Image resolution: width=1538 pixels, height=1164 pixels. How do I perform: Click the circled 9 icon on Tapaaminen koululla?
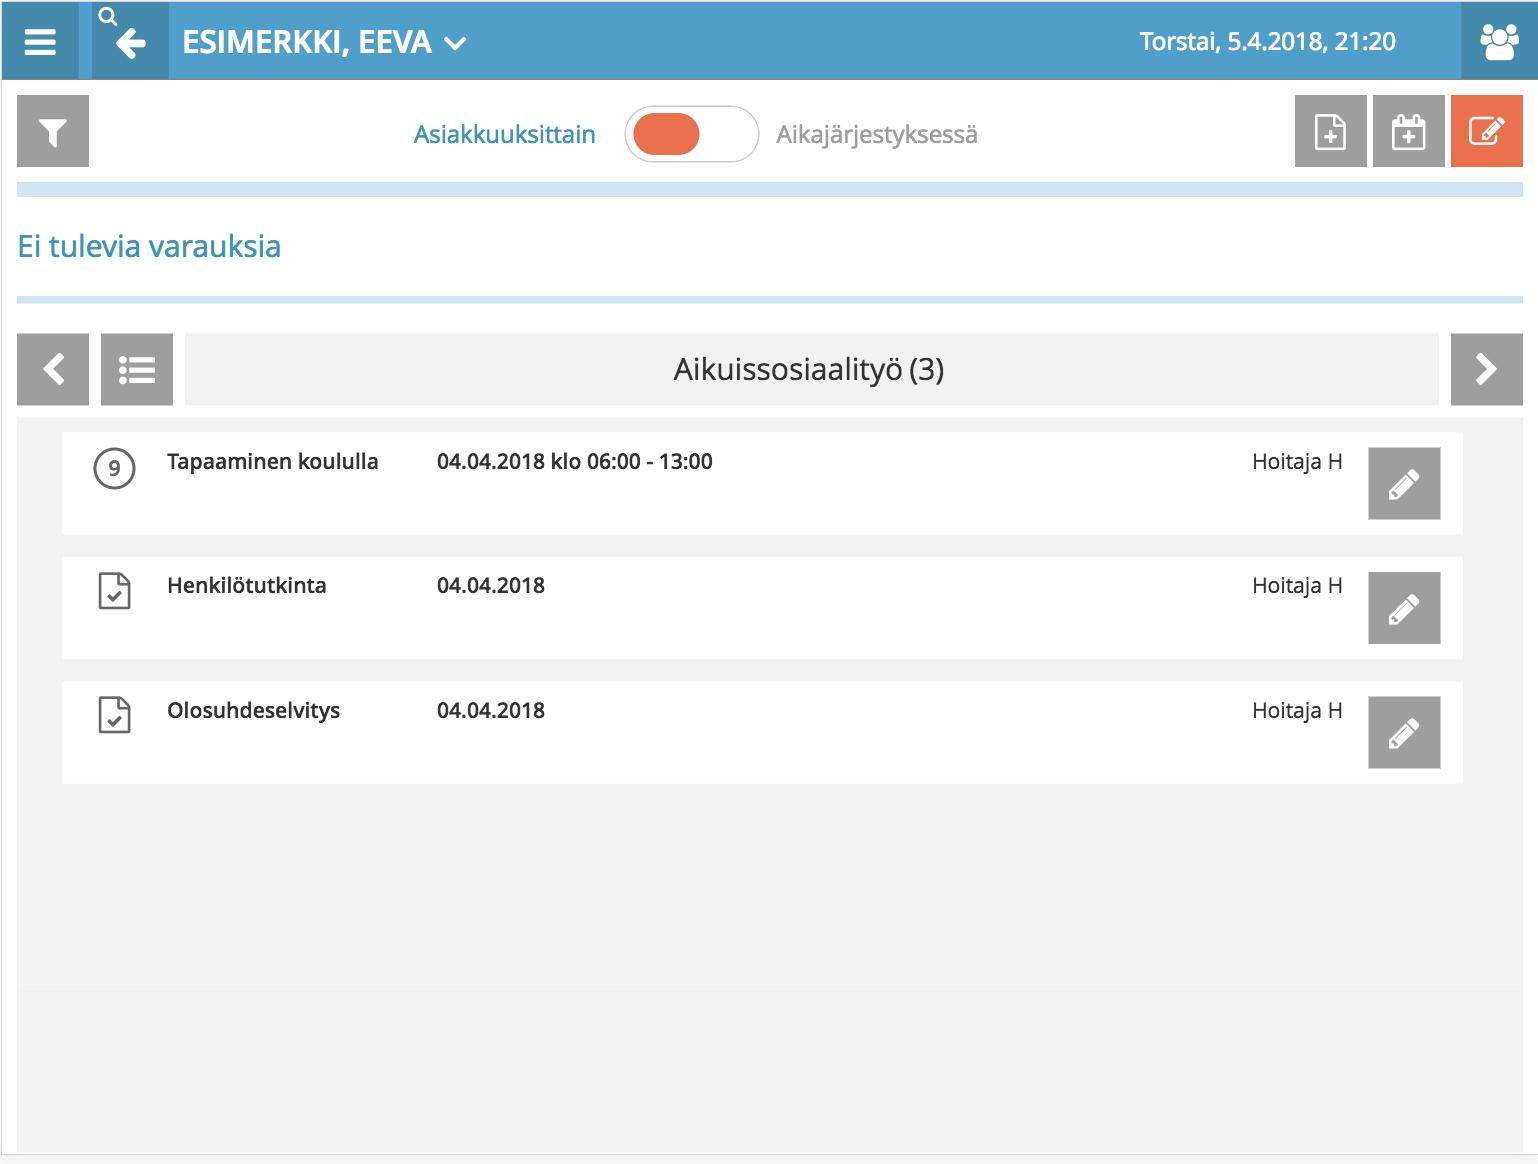114,468
